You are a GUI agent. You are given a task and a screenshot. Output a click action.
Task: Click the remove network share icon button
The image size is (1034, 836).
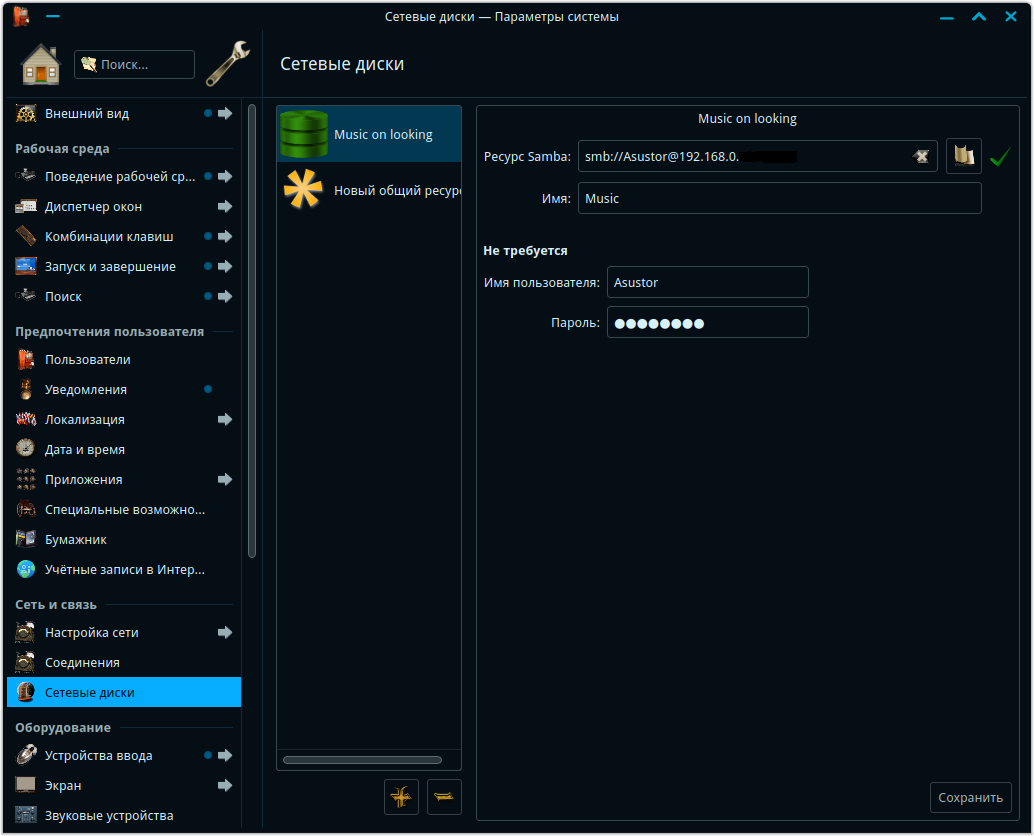[x=444, y=797]
